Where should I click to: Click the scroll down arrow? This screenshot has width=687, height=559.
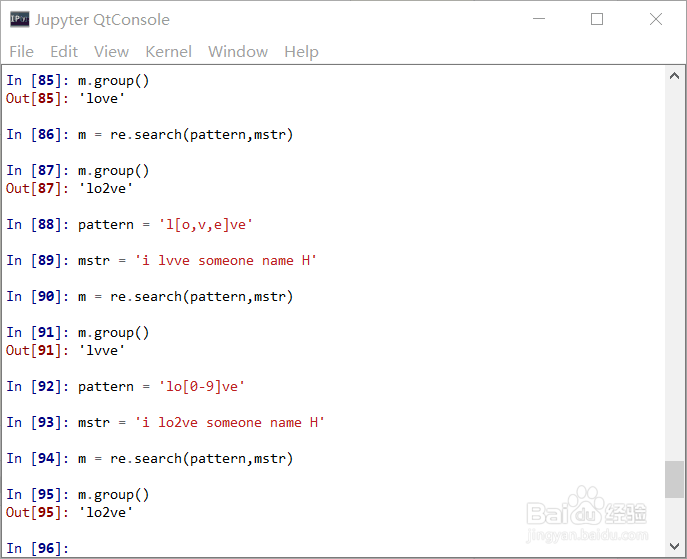click(674, 546)
